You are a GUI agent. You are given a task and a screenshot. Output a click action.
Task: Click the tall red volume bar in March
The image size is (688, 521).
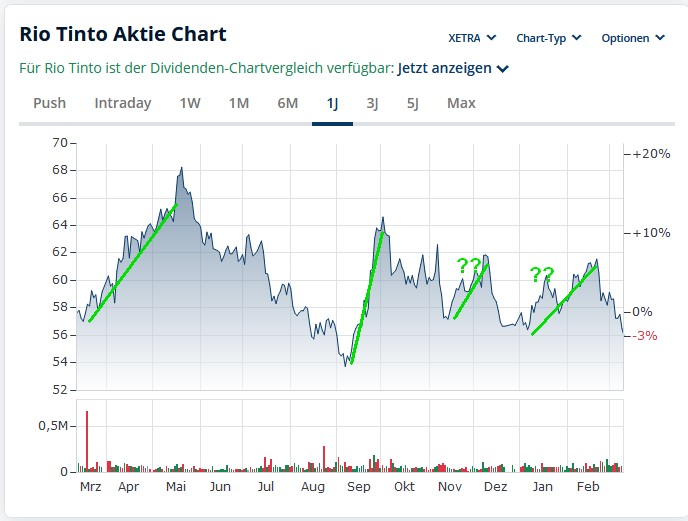87,440
